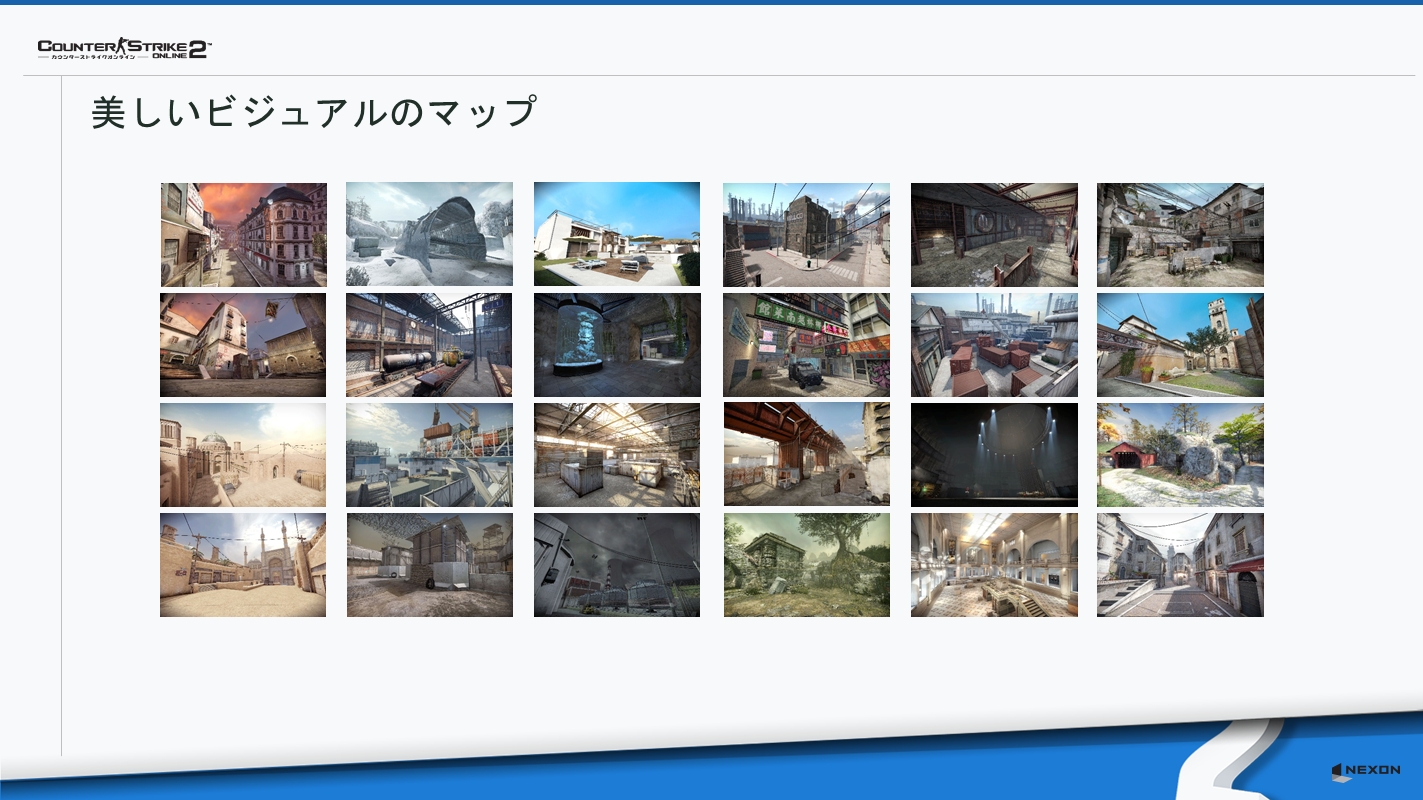The width and height of the screenshot is (1423, 800).
Task: Open the rusty elevated overpass thumbnail
Action: coord(806,455)
